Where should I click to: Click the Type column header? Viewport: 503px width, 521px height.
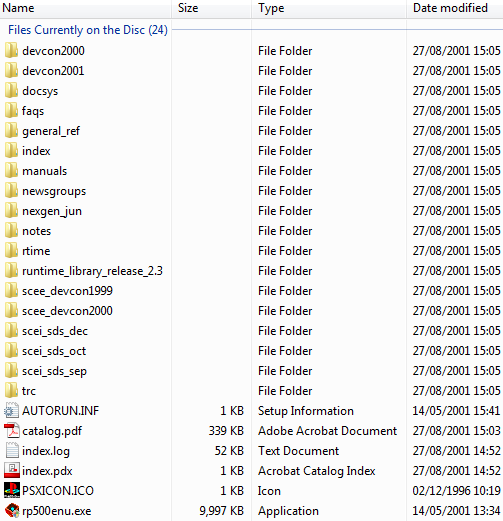(x=329, y=8)
